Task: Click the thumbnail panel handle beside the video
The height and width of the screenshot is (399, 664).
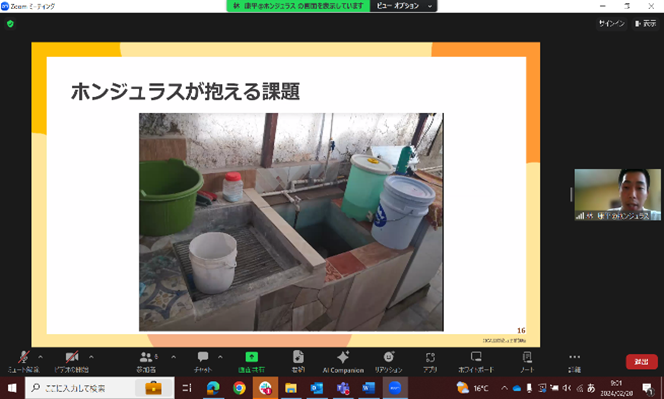Action: pos(571,194)
